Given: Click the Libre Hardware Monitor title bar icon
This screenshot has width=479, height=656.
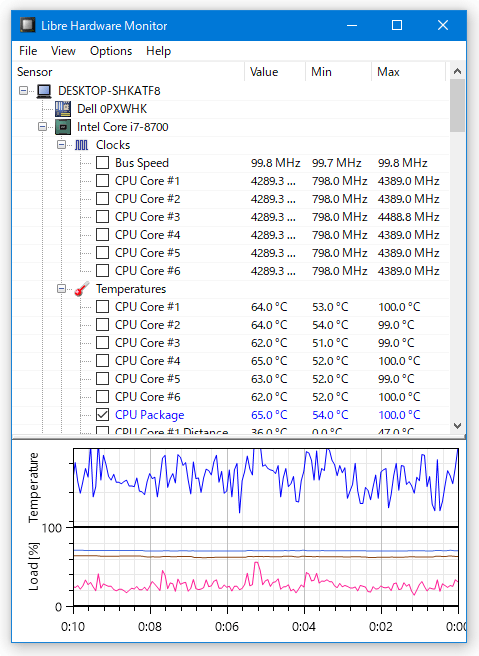Looking at the screenshot, I should (28, 25).
